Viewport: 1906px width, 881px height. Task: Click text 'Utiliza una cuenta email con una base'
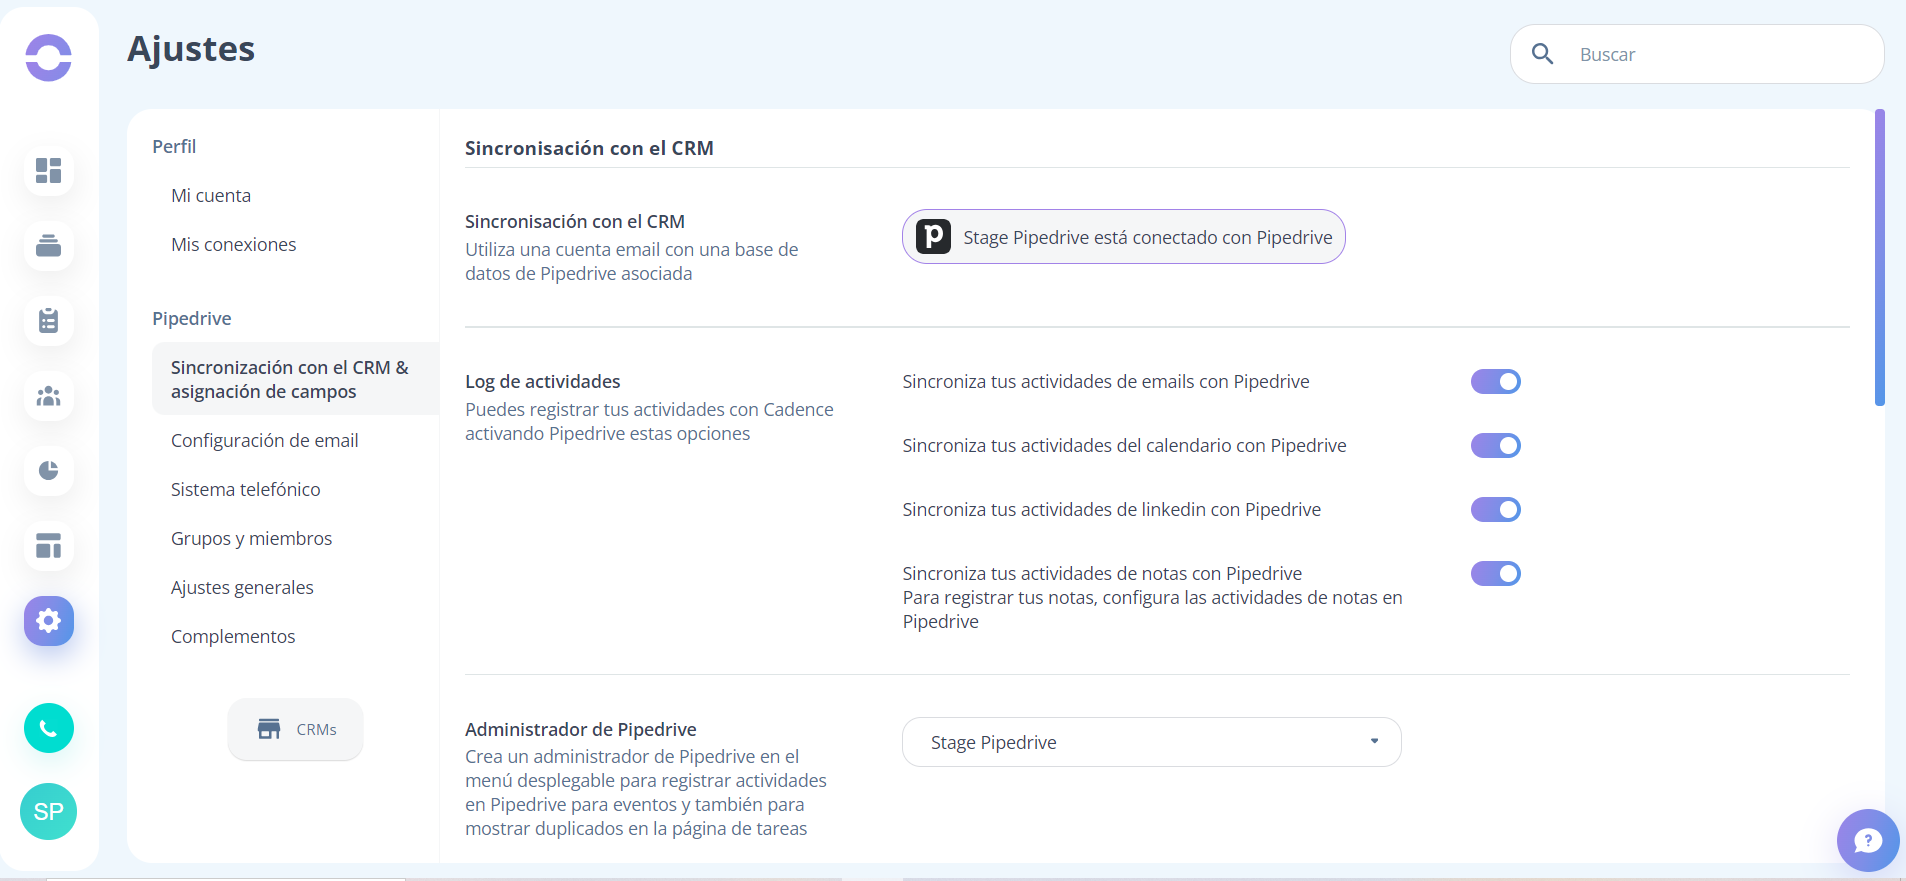click(632, 249)
